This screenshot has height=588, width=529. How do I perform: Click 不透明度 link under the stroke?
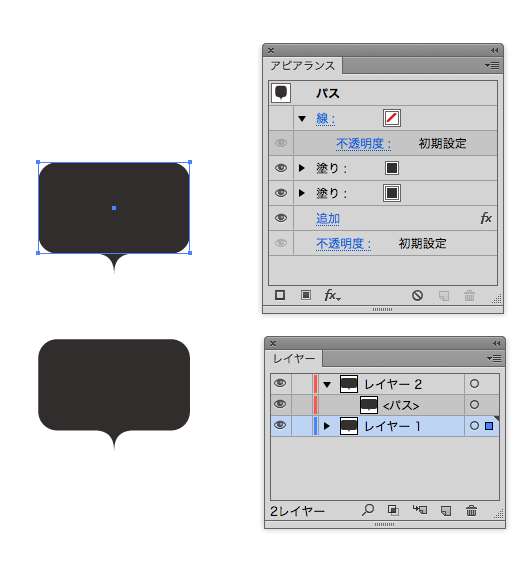(363, 144)
